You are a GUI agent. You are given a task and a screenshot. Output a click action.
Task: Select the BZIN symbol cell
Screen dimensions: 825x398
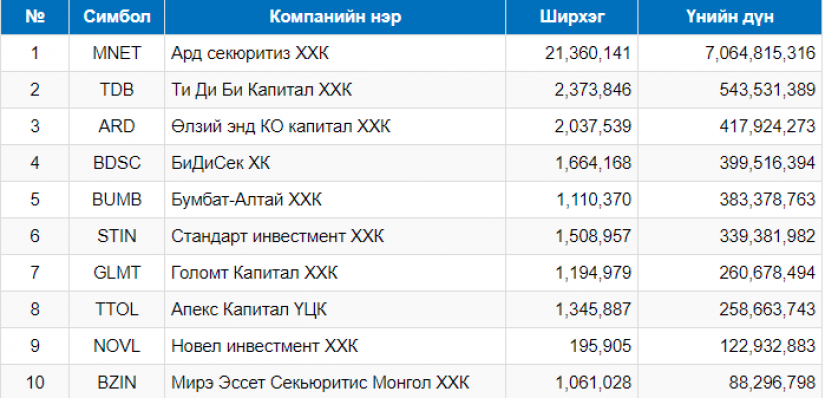tap(117, 383)
